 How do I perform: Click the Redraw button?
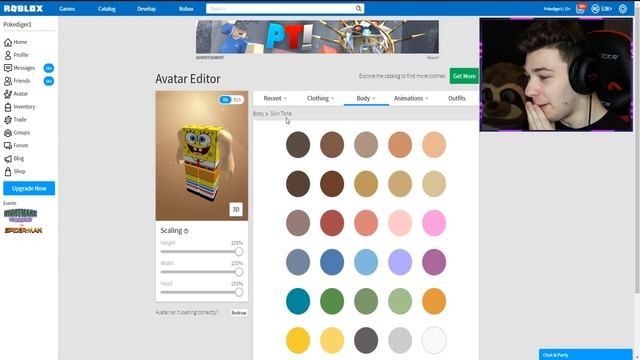[238, 313]
